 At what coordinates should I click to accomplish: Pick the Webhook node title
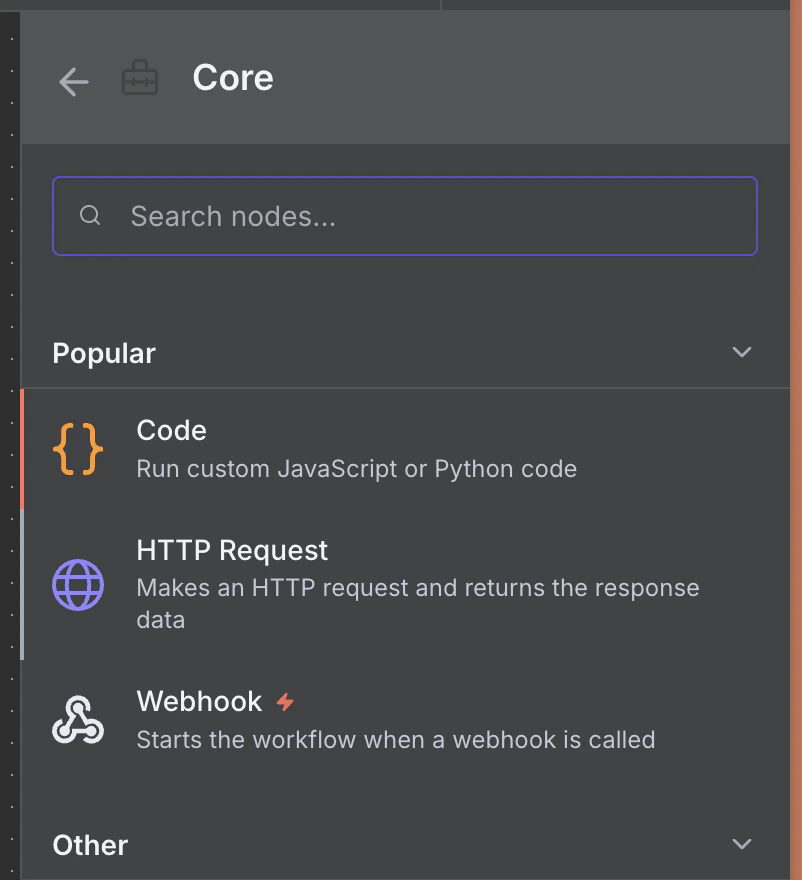199,701
